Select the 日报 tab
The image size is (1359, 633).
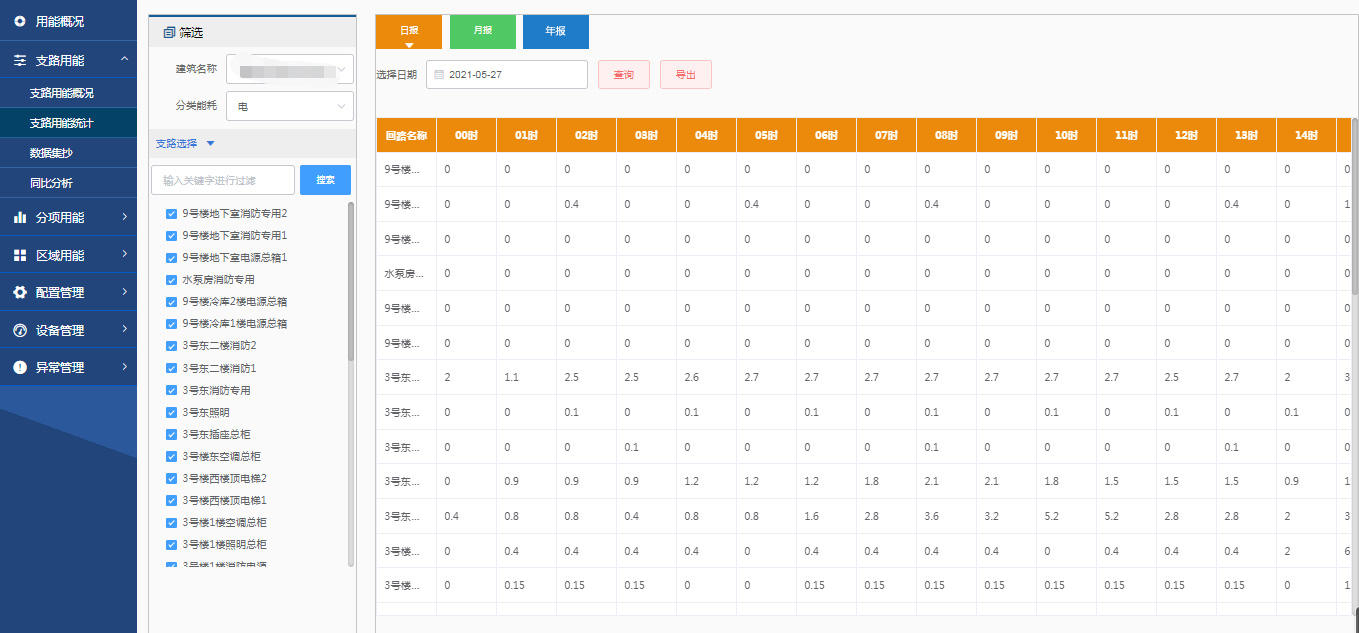click(x=409, y=31)
